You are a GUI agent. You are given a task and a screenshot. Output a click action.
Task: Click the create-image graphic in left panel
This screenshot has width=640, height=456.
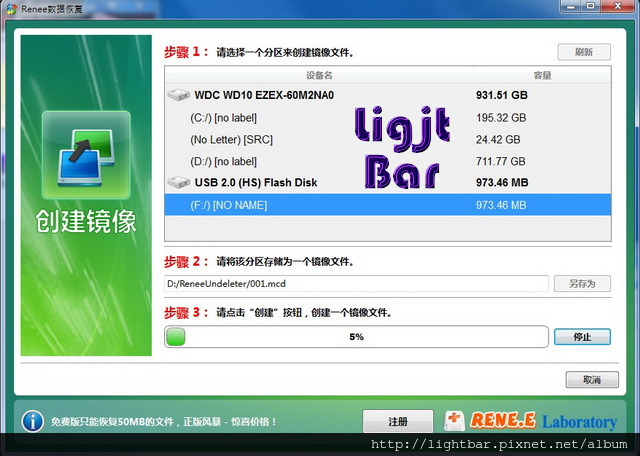pos(86,155)
